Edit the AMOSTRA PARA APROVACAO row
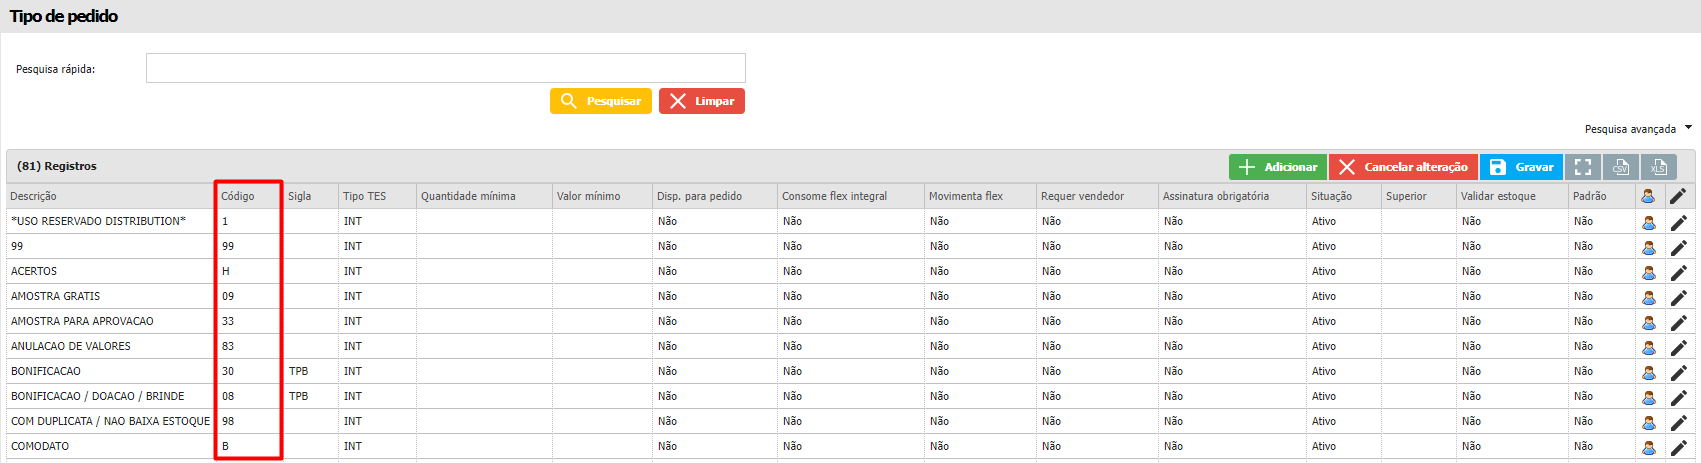Image resolution: width=1701 pixels, height=463 pixels. point(1678,322)
